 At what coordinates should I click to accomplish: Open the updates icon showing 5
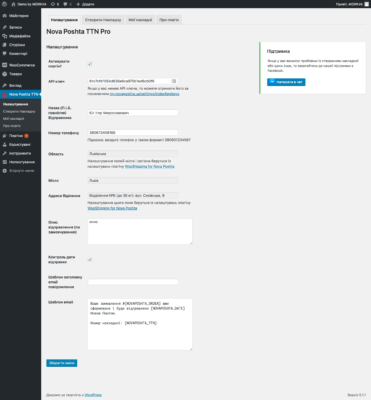coord(55,4)
